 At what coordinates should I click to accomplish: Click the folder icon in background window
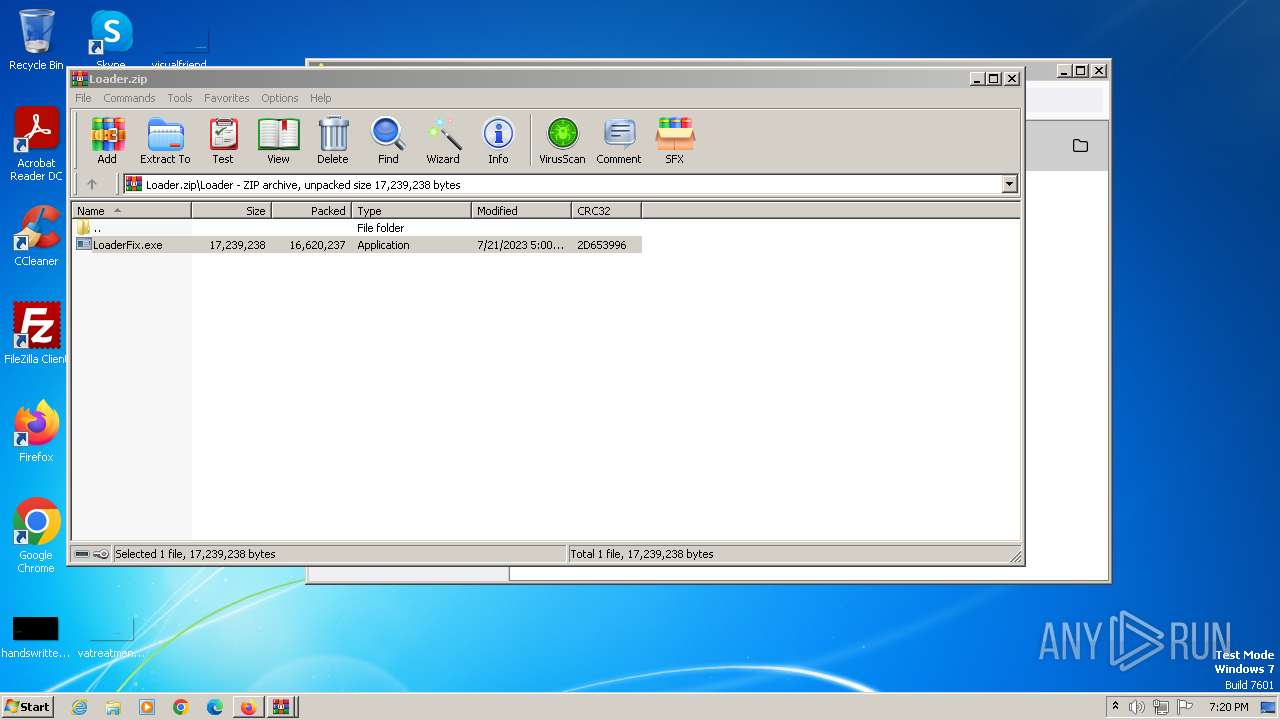click(x=1080, y=146)
